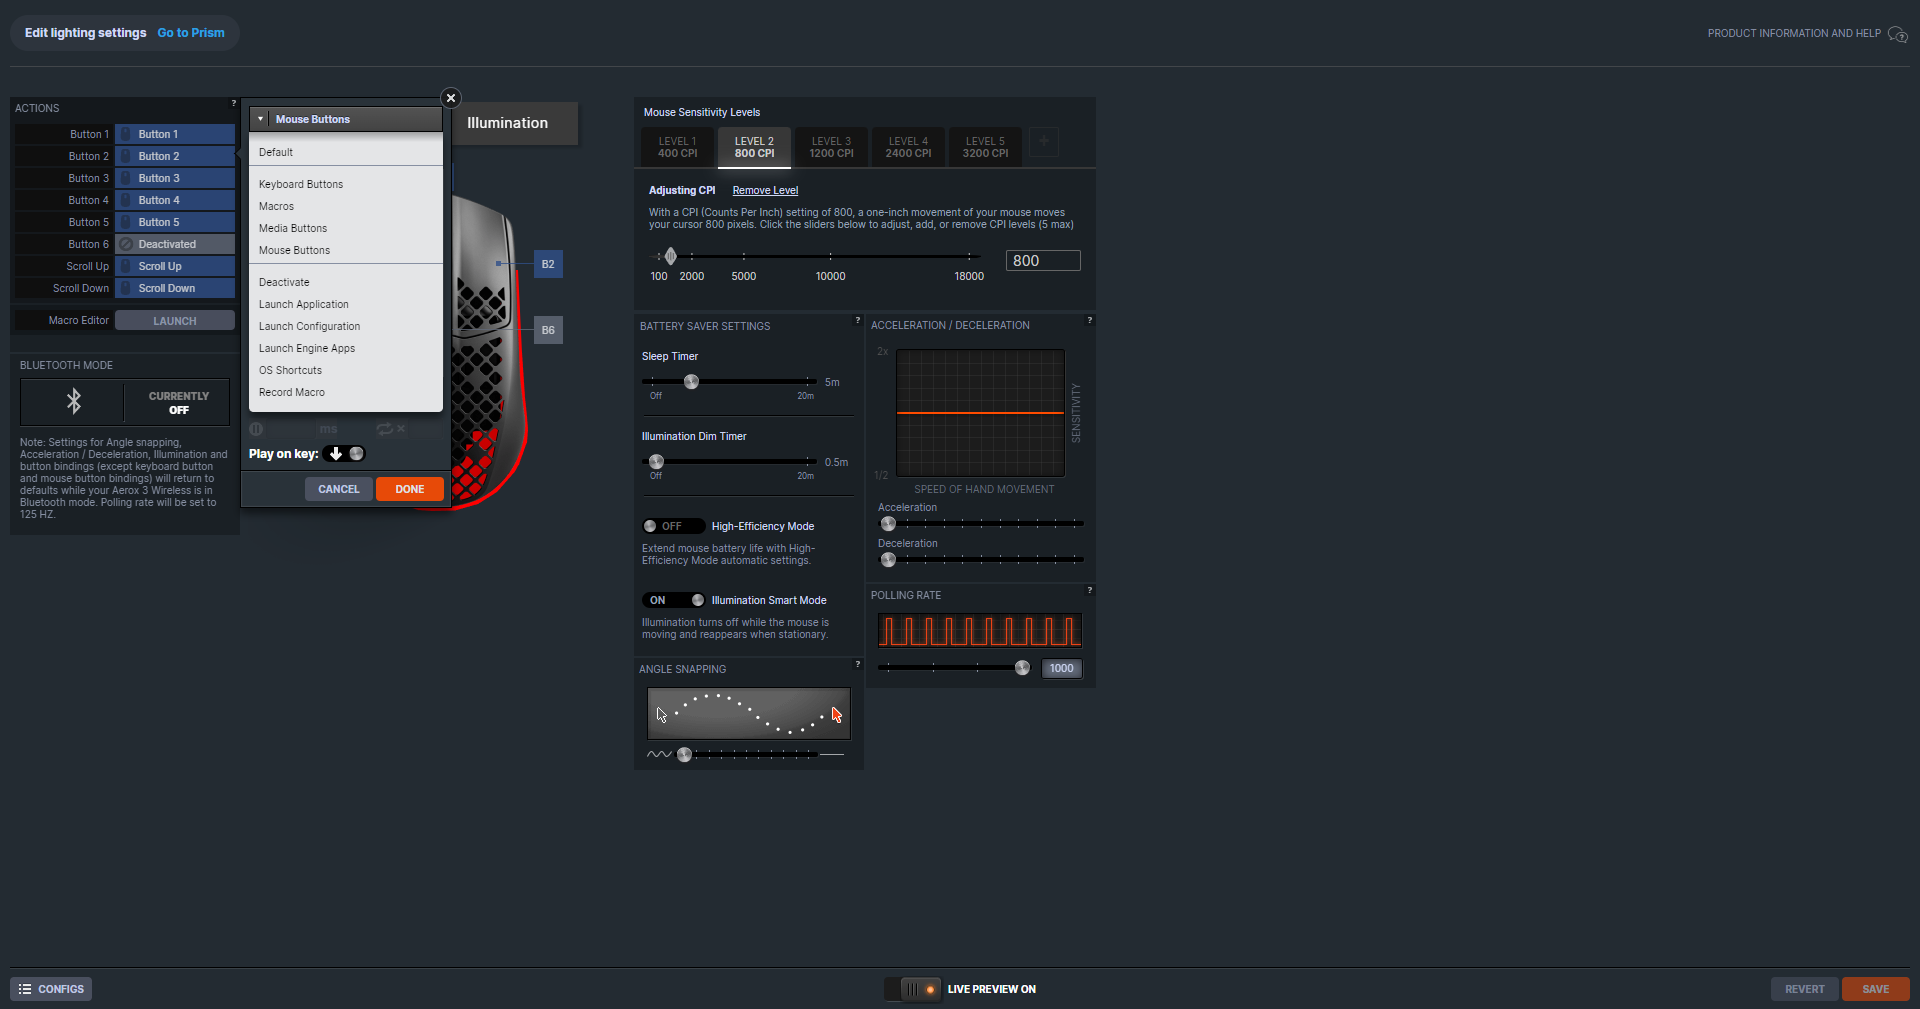The height and width of the screenshot is (1009, 1920).
Task: Collapse the Mouse Buttons dropdown header
Action: [x=346, y=119]
